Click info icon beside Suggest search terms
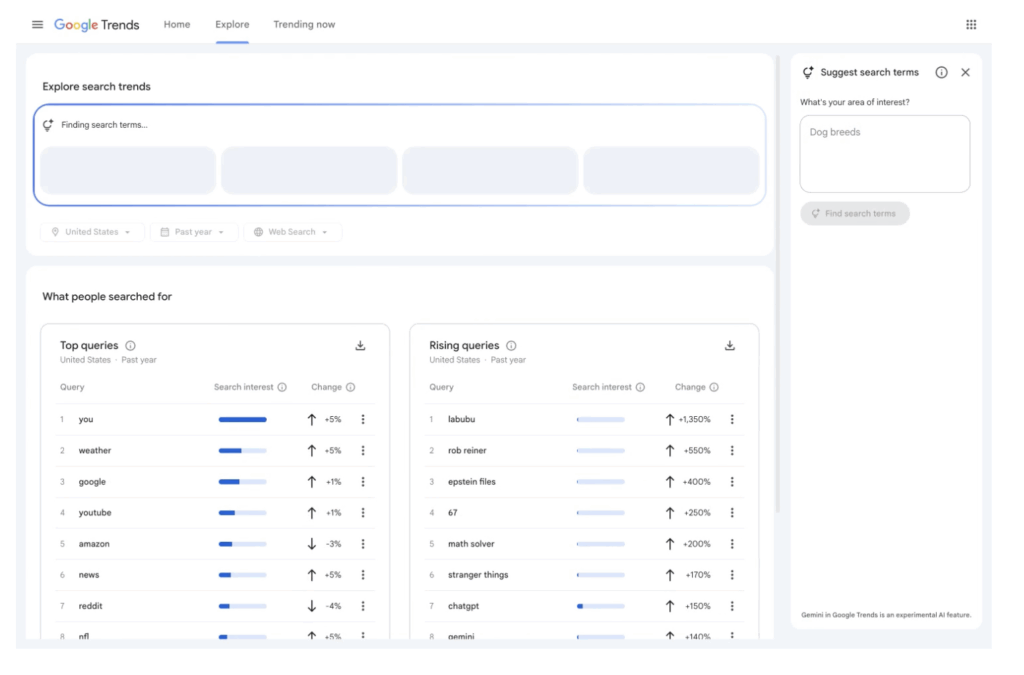1024x675 pixels. tap(941, 72)
